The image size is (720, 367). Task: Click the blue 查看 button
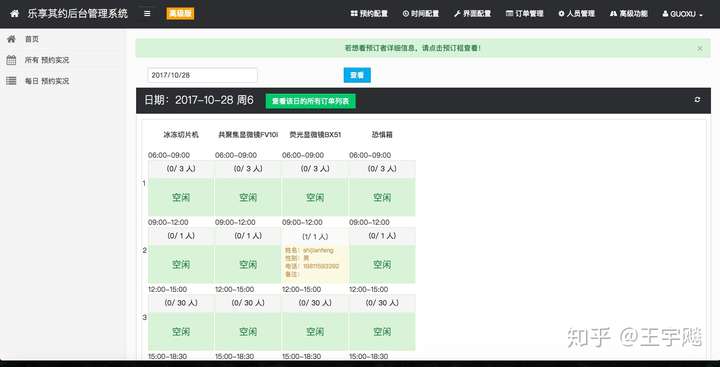tap(357, 75)
